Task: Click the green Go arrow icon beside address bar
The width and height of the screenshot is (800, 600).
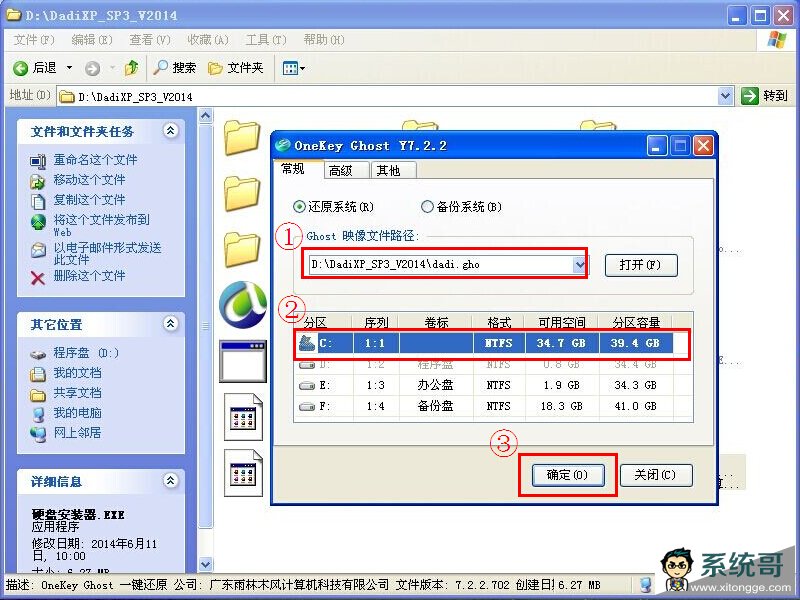Action: point(749,95)
